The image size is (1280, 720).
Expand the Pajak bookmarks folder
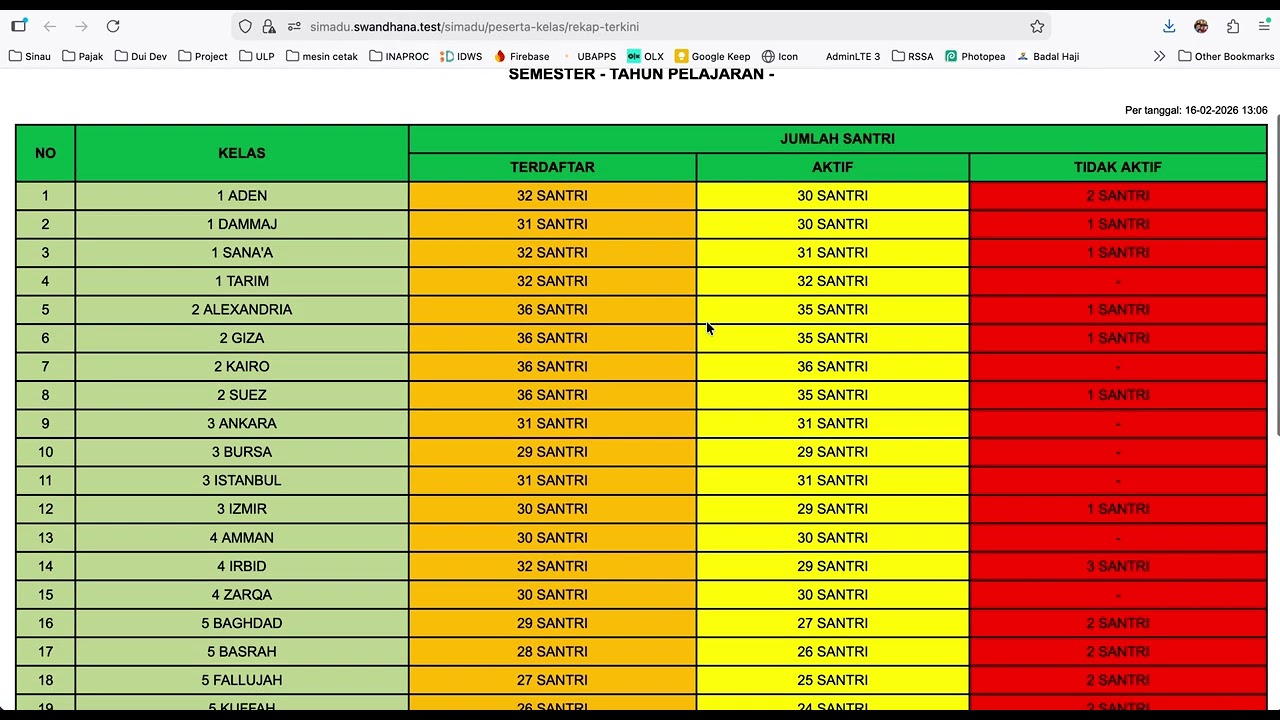(x=83, y=56)
